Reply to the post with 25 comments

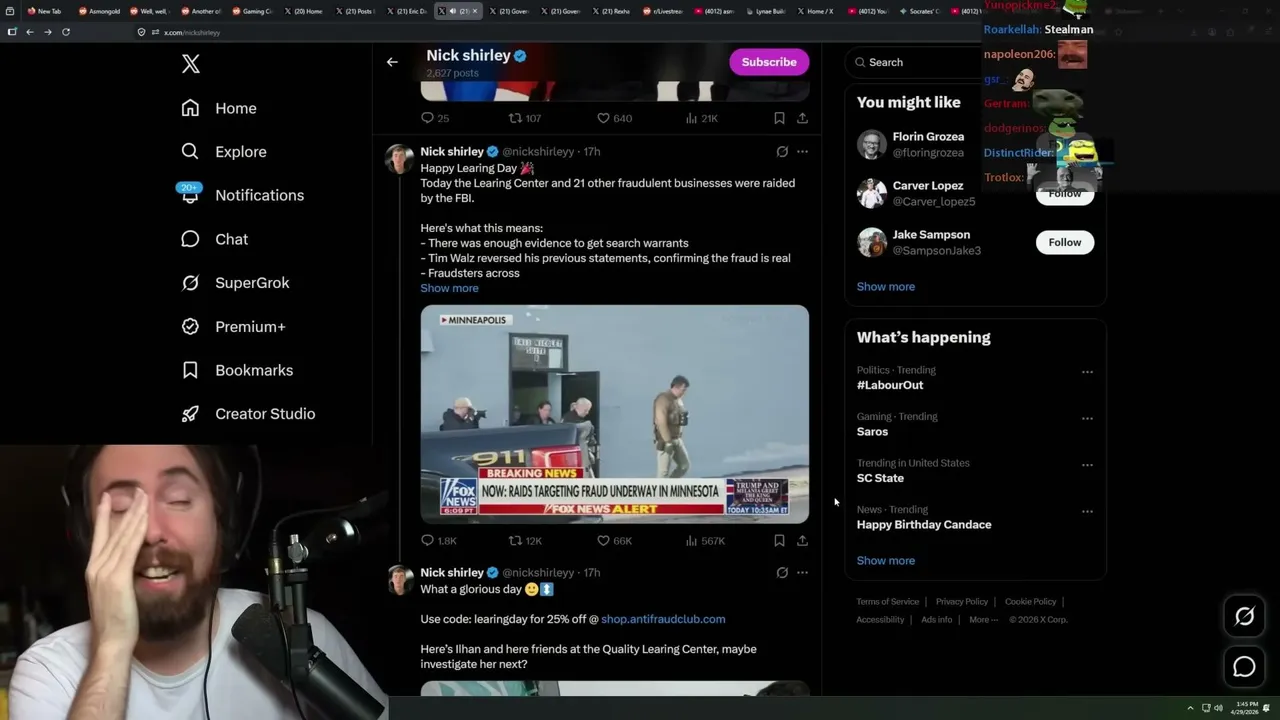(435, 118)
